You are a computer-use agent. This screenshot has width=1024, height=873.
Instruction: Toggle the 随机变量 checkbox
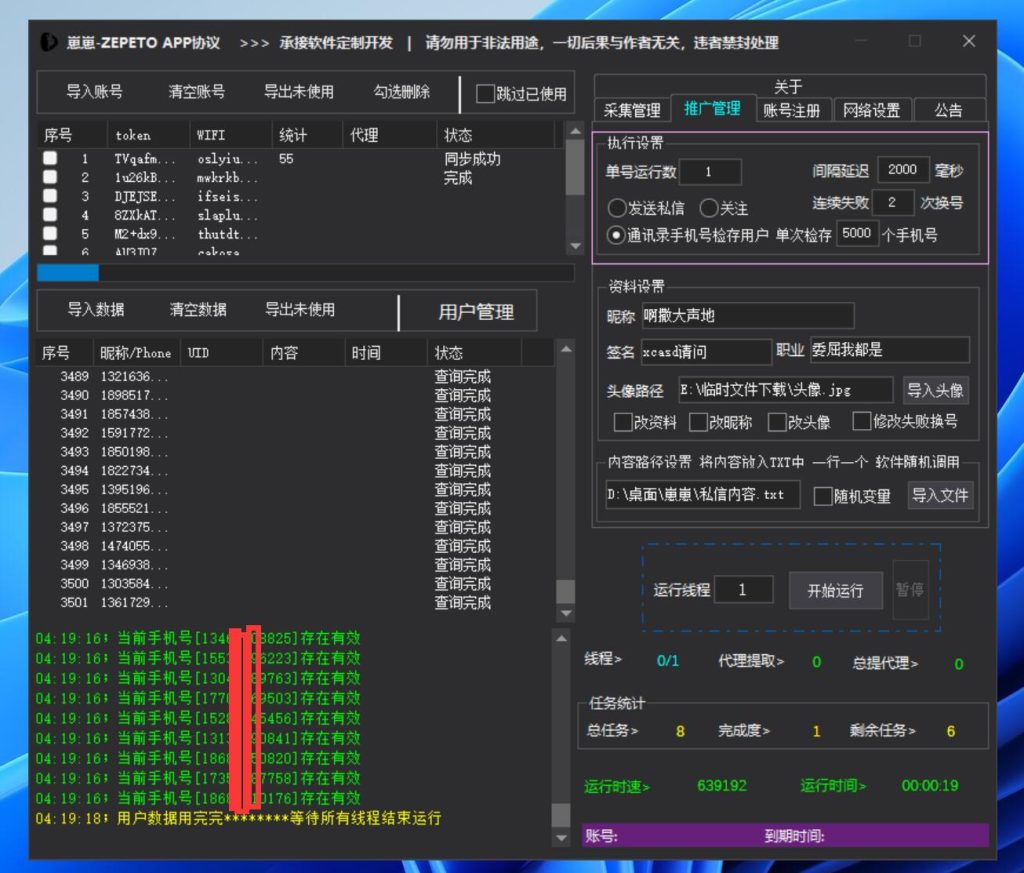tap(824, 495)
